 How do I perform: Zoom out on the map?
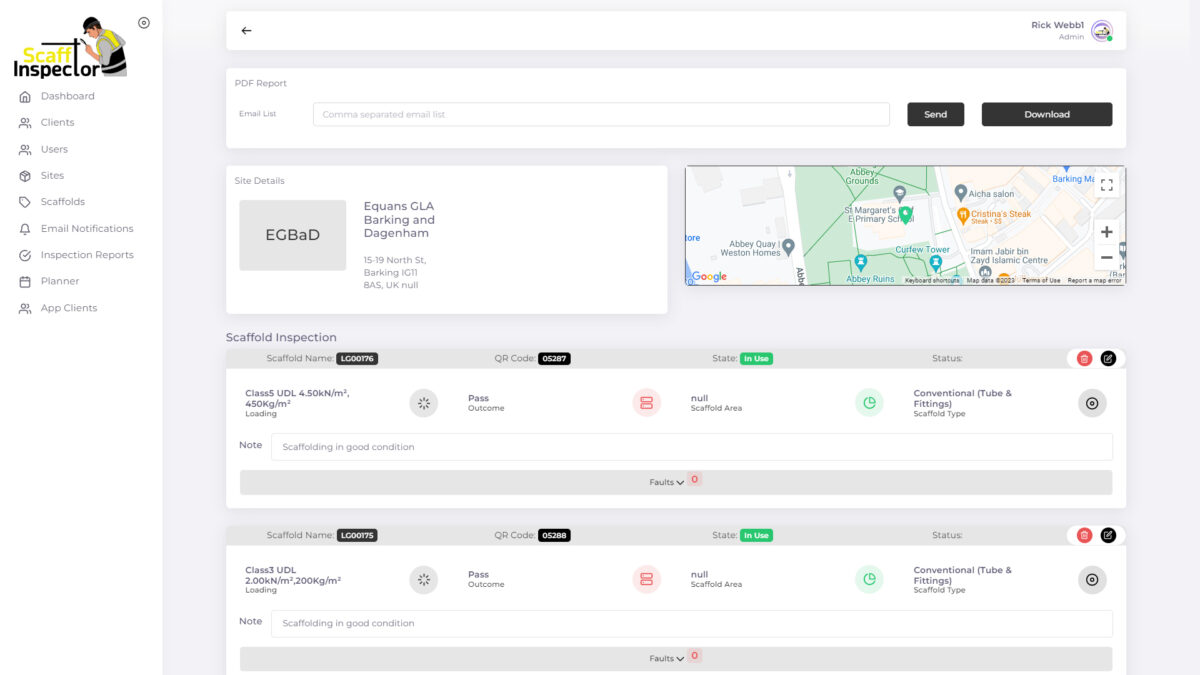click(x=1106, y=258)
